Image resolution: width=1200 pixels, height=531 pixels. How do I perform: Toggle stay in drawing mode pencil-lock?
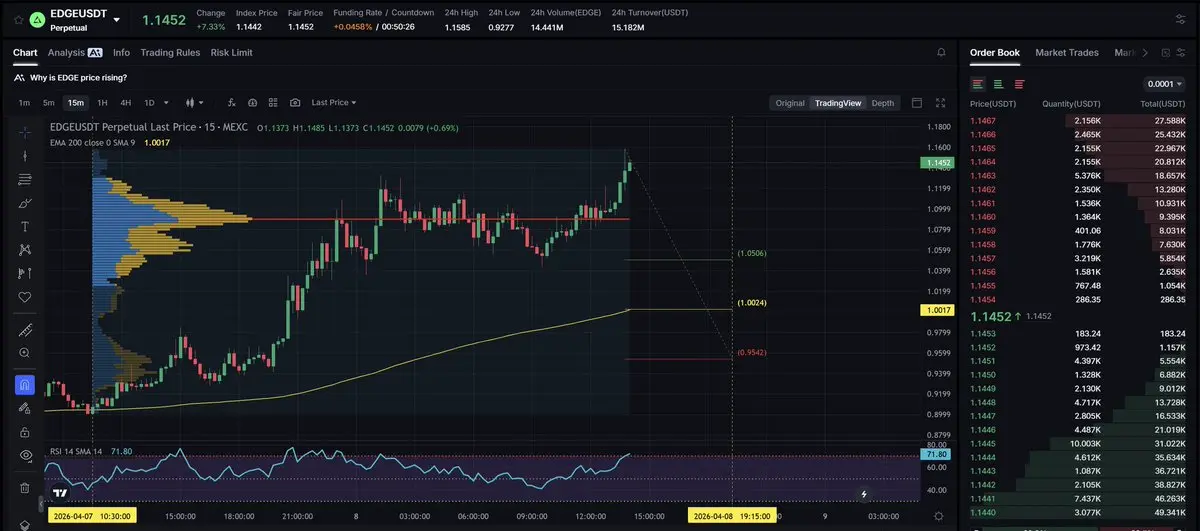25,408
